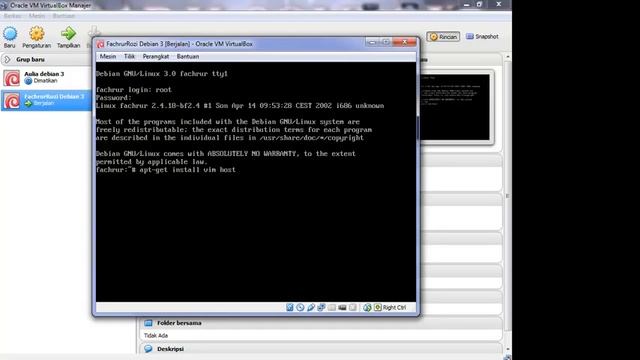The image size is (640, 360).
Task: Click the Aulia debian 3 swirl icon
Action: pos(11,78)
